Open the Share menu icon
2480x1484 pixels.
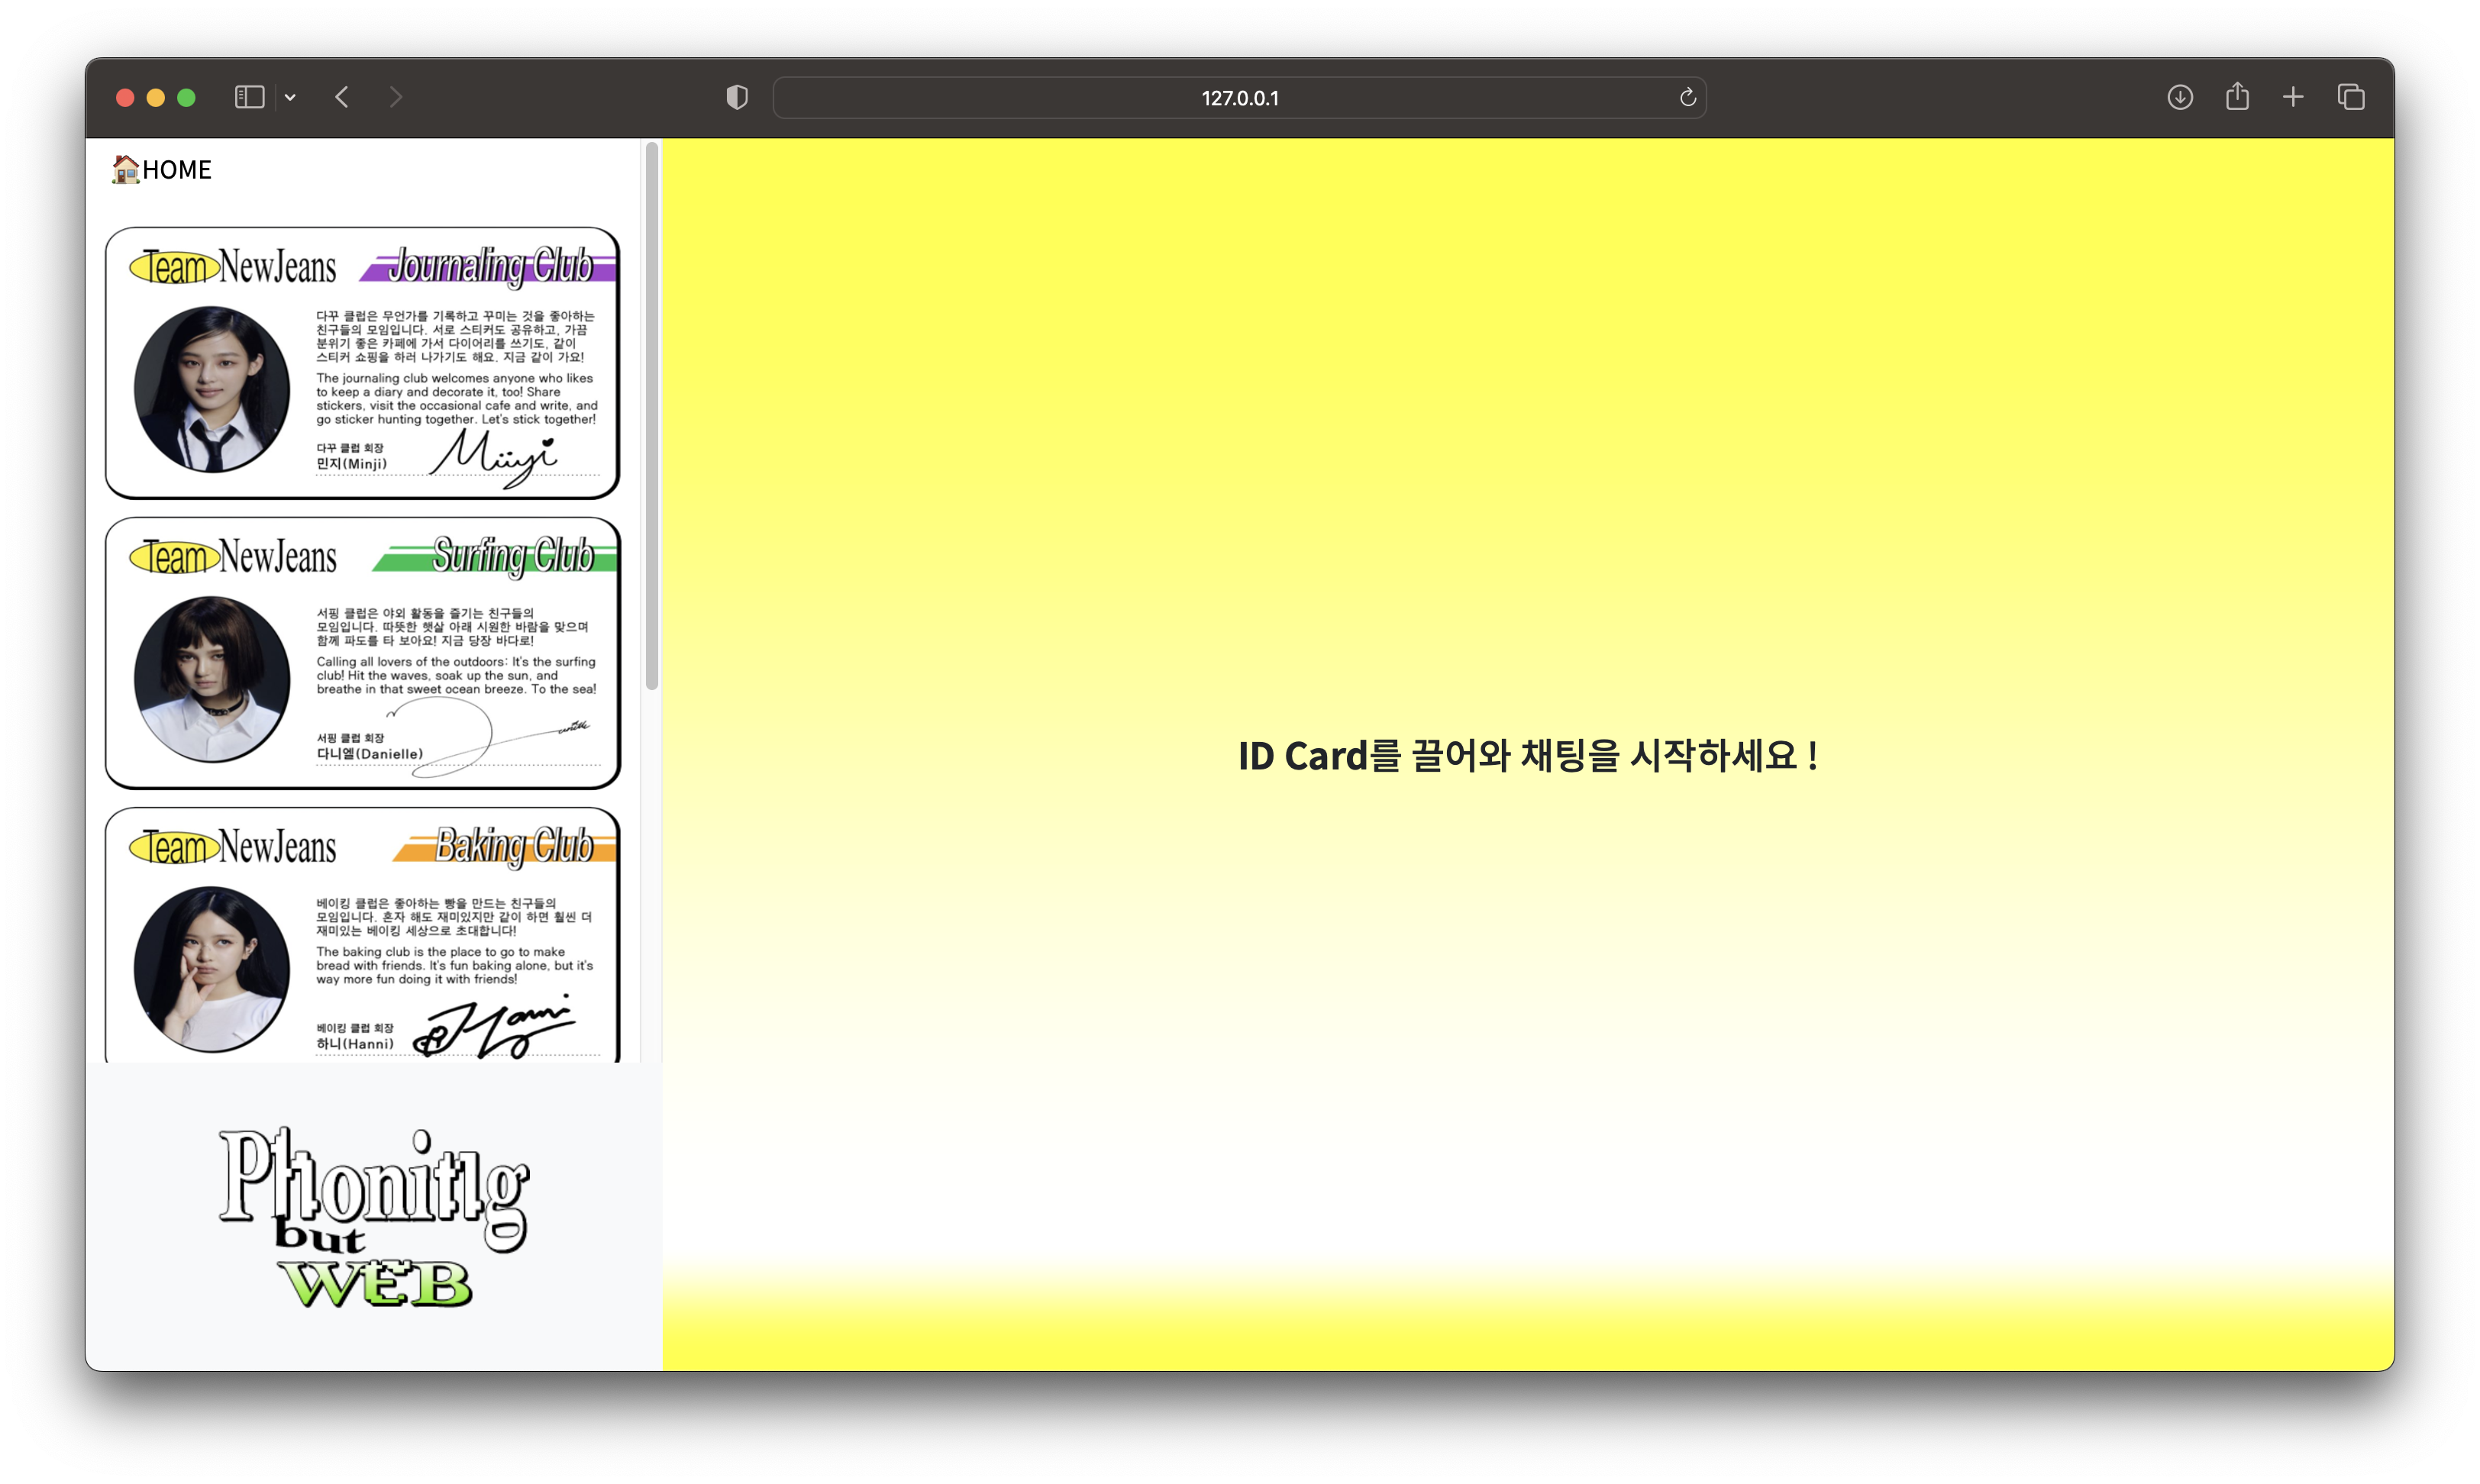[x=2237, y=96]
